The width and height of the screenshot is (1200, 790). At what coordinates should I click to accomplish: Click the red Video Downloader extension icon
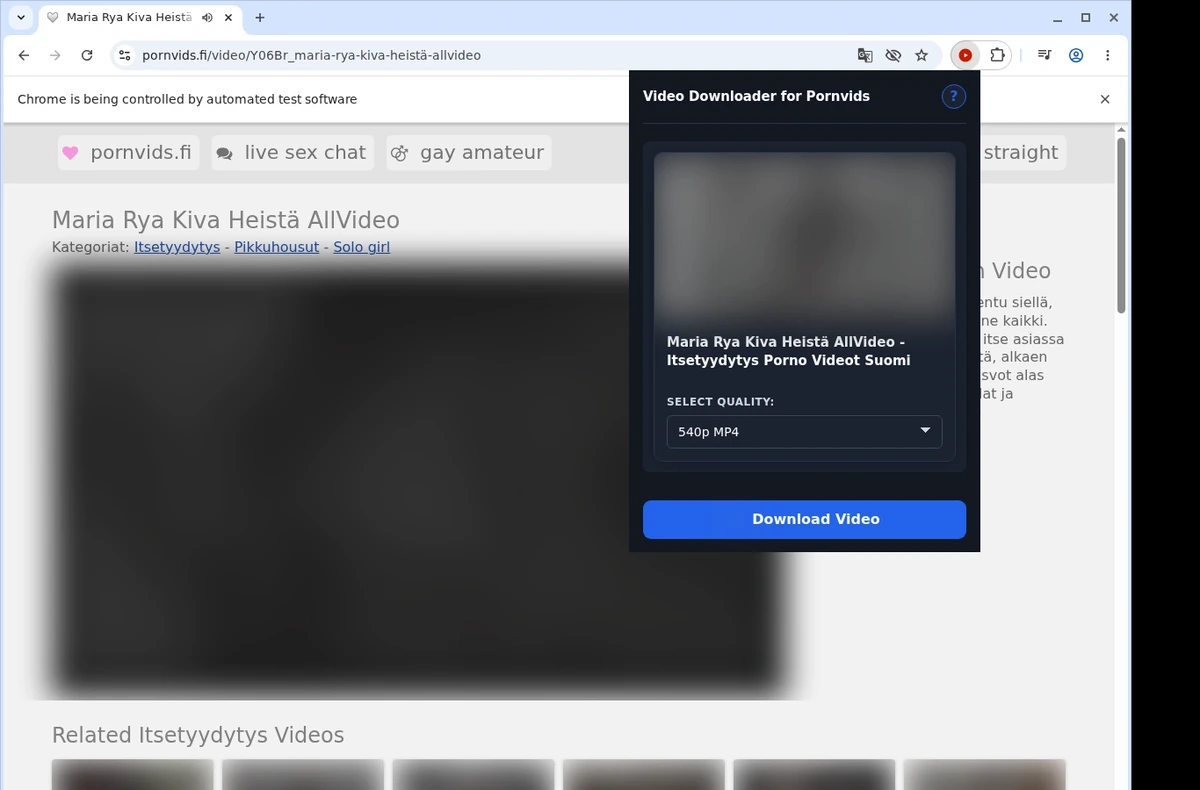[965, 55]
